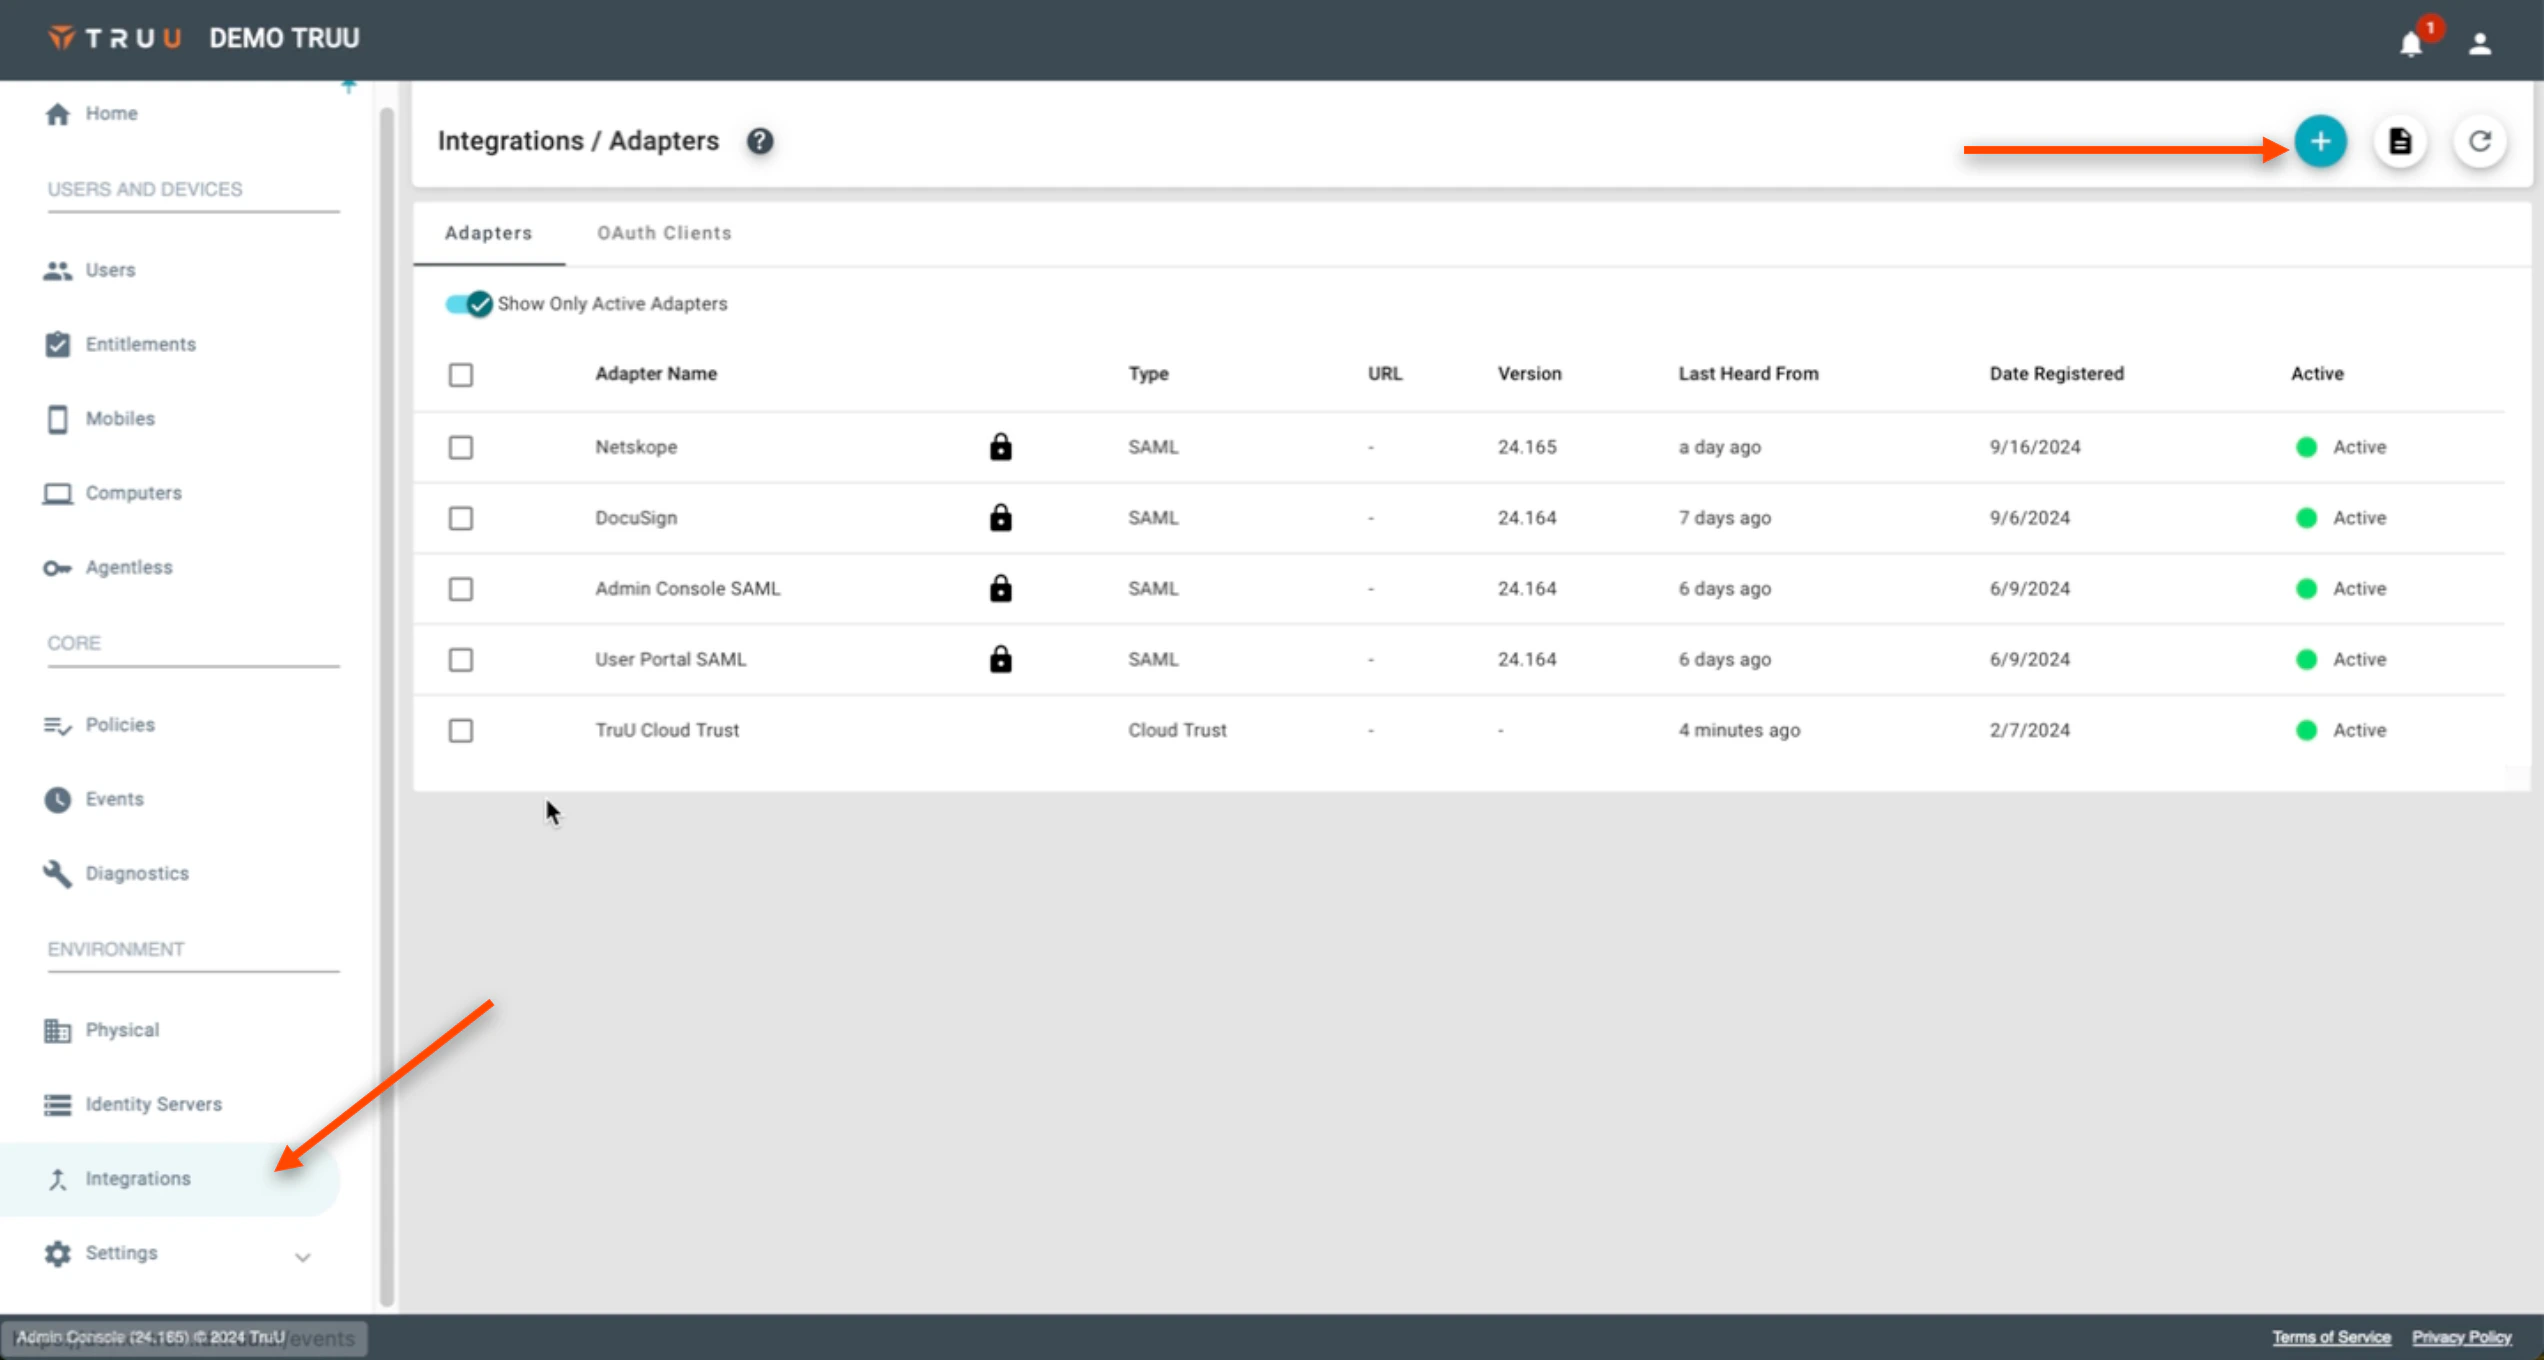Click the document export icon button
Viewport: 2544px width, 1360px height.
[2400, 142]
